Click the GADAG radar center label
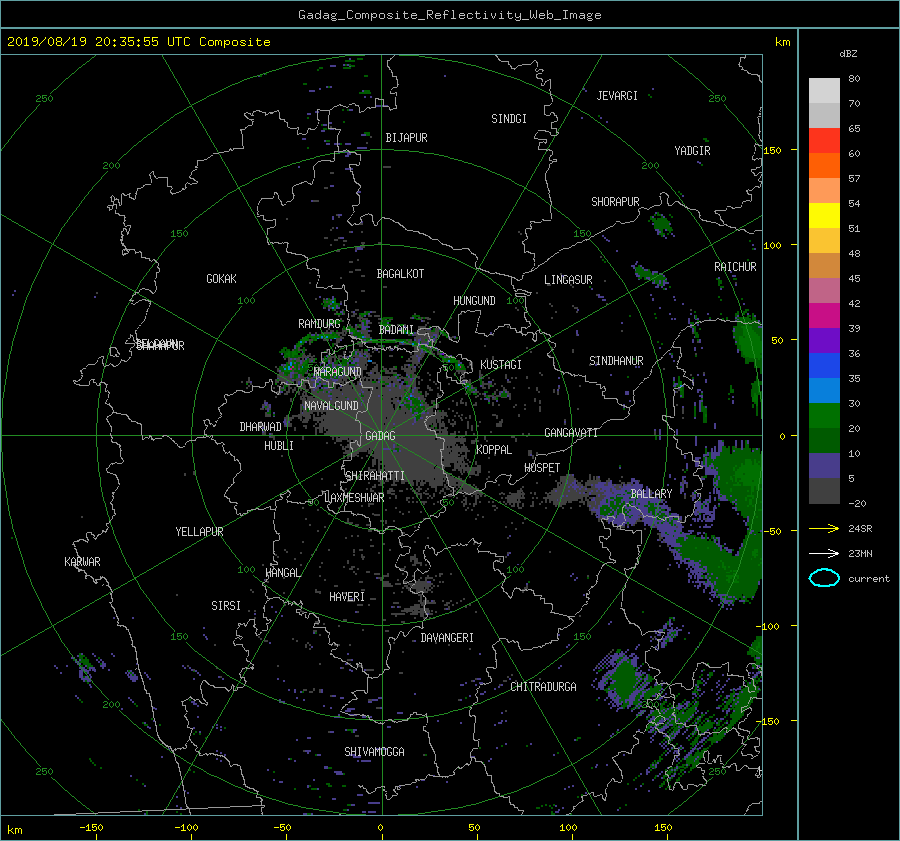The width and height of the screenshot is (900, 841). [x=380, y=436]
